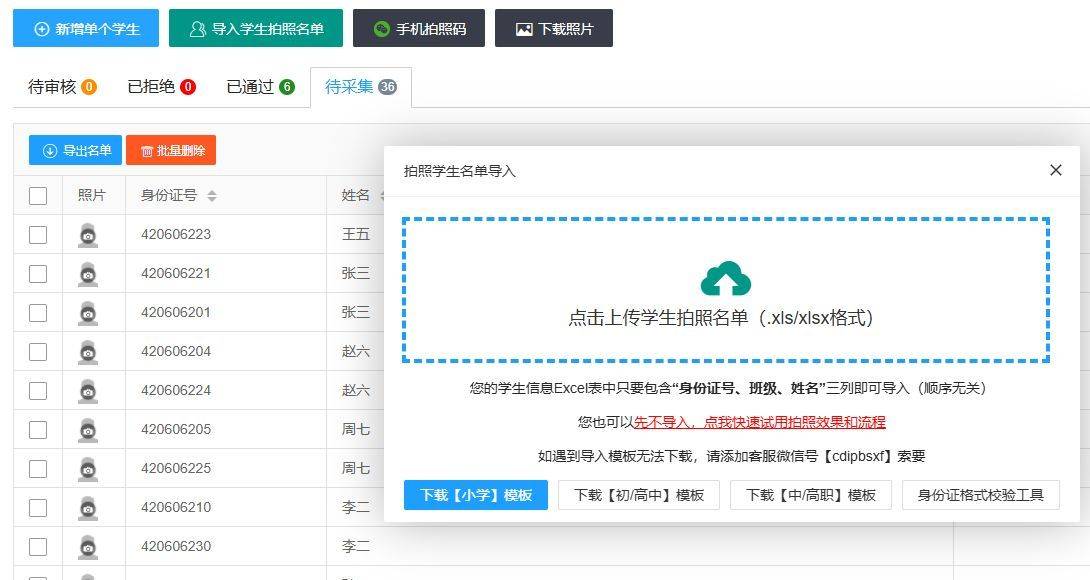Tick checkbox for row 420606230
This screenshot has width=1090, height=580.
38,547
